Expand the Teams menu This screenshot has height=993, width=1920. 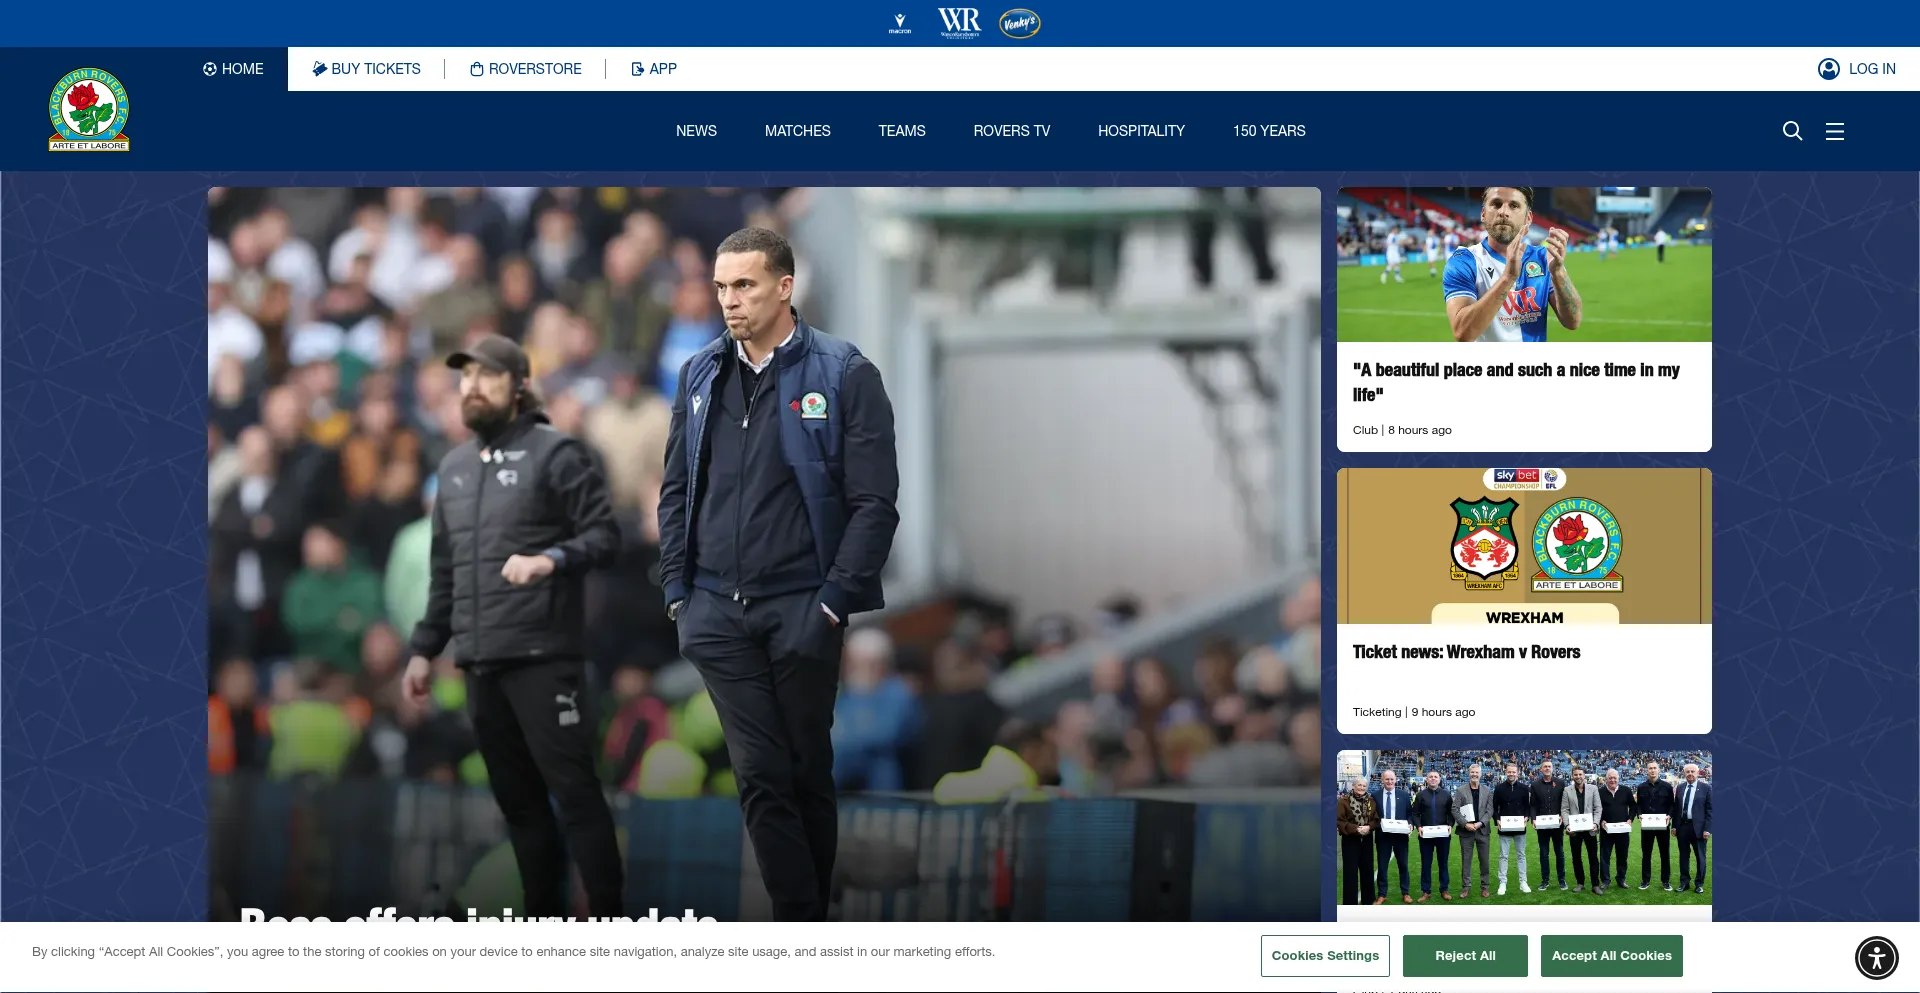[x=901, y=131]
